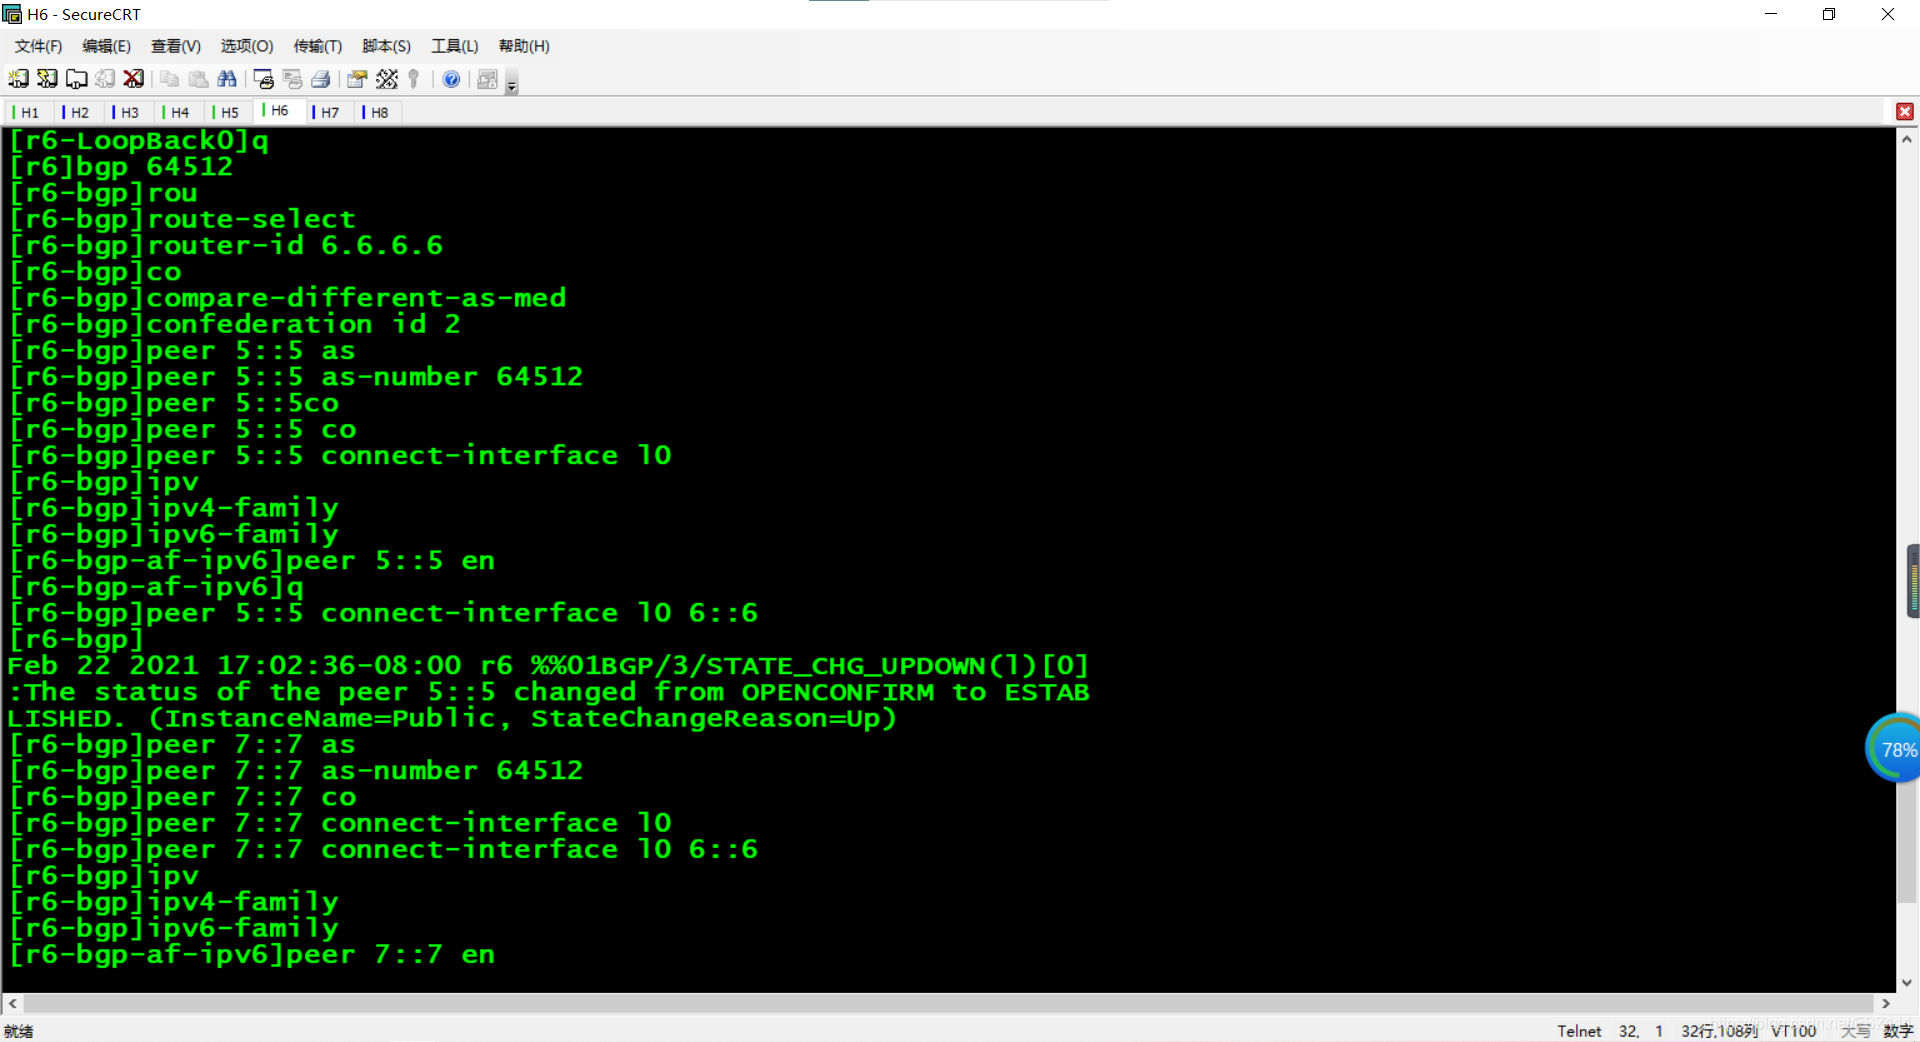Click the Quick Connect lightning icon

47,79
